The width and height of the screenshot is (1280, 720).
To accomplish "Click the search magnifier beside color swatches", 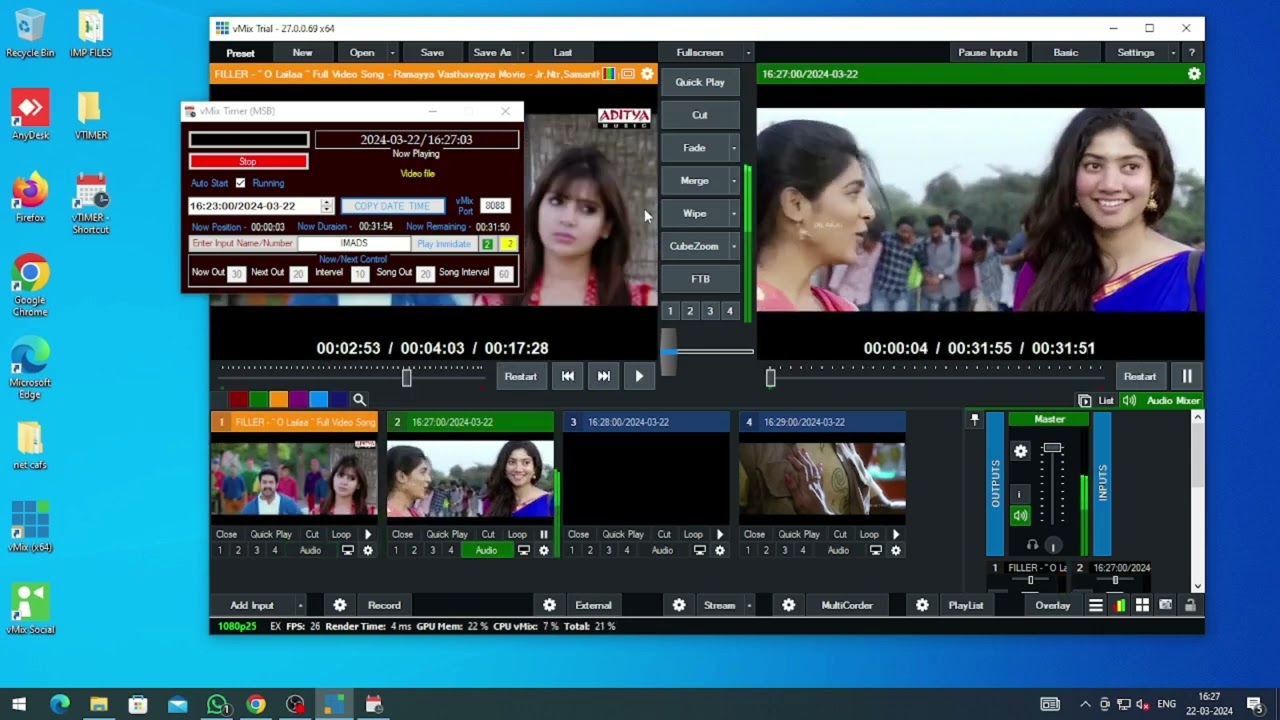I will tap(359, 400).
